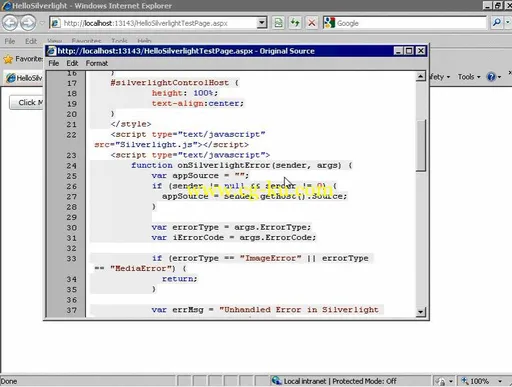The image size is (512, 387).
Task: Click the Click Me button on page
Action: click(27, 102)
